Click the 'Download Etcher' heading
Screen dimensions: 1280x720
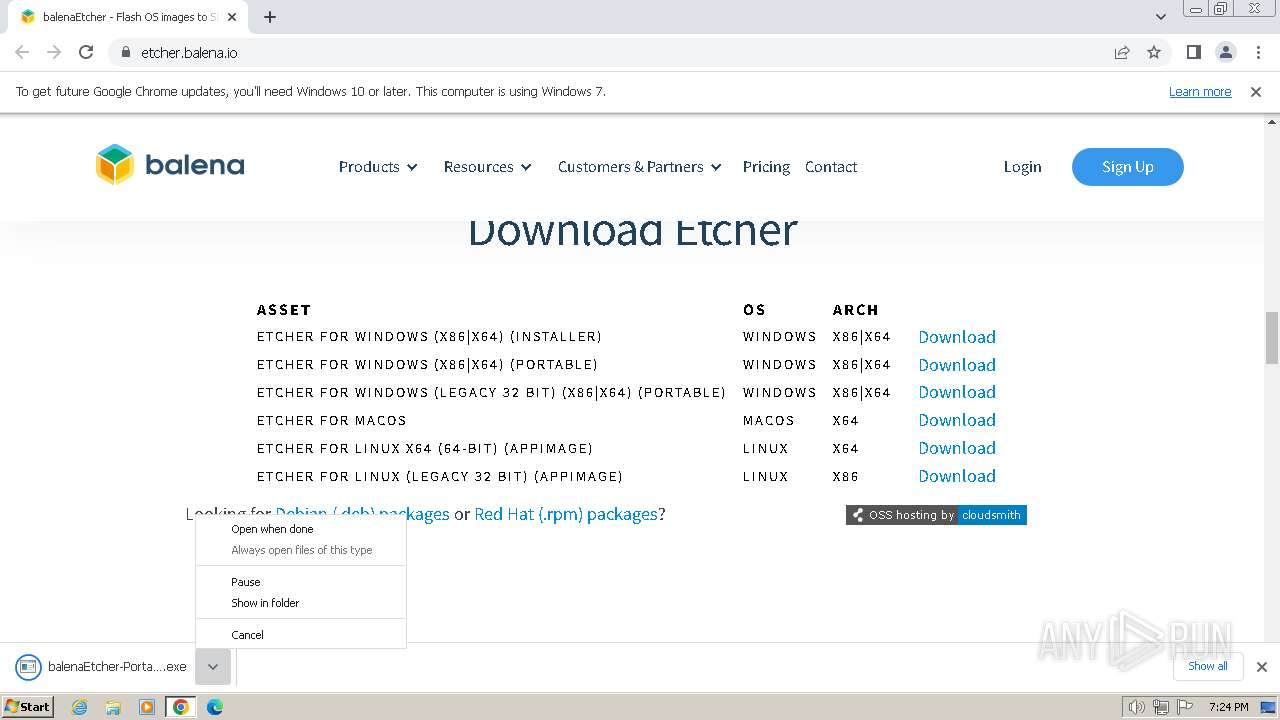tap(633, 232)
